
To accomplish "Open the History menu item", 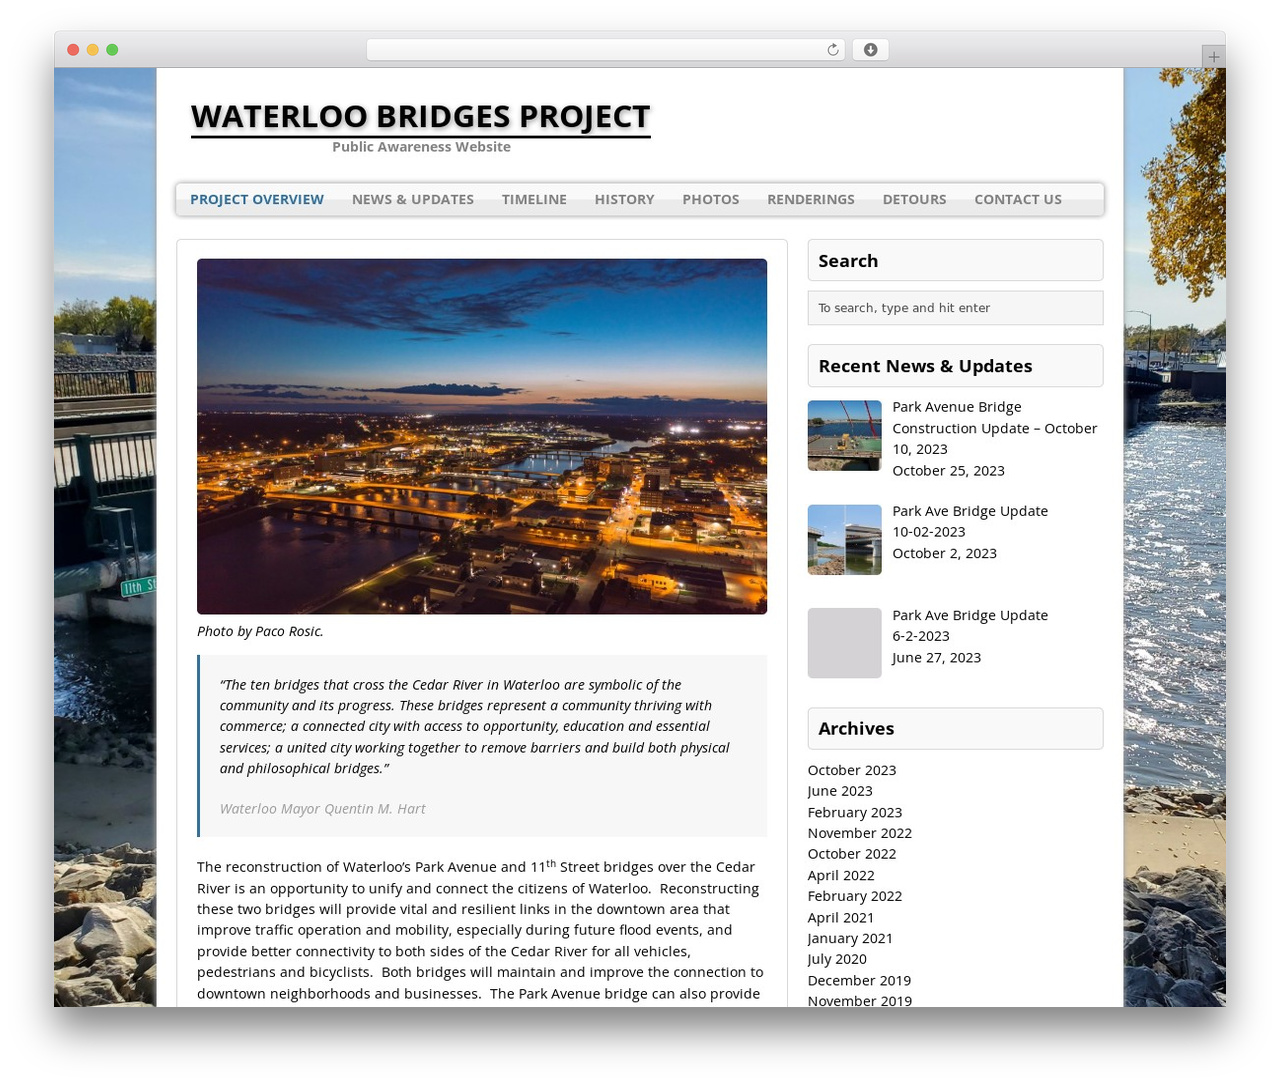I will 625,199.
